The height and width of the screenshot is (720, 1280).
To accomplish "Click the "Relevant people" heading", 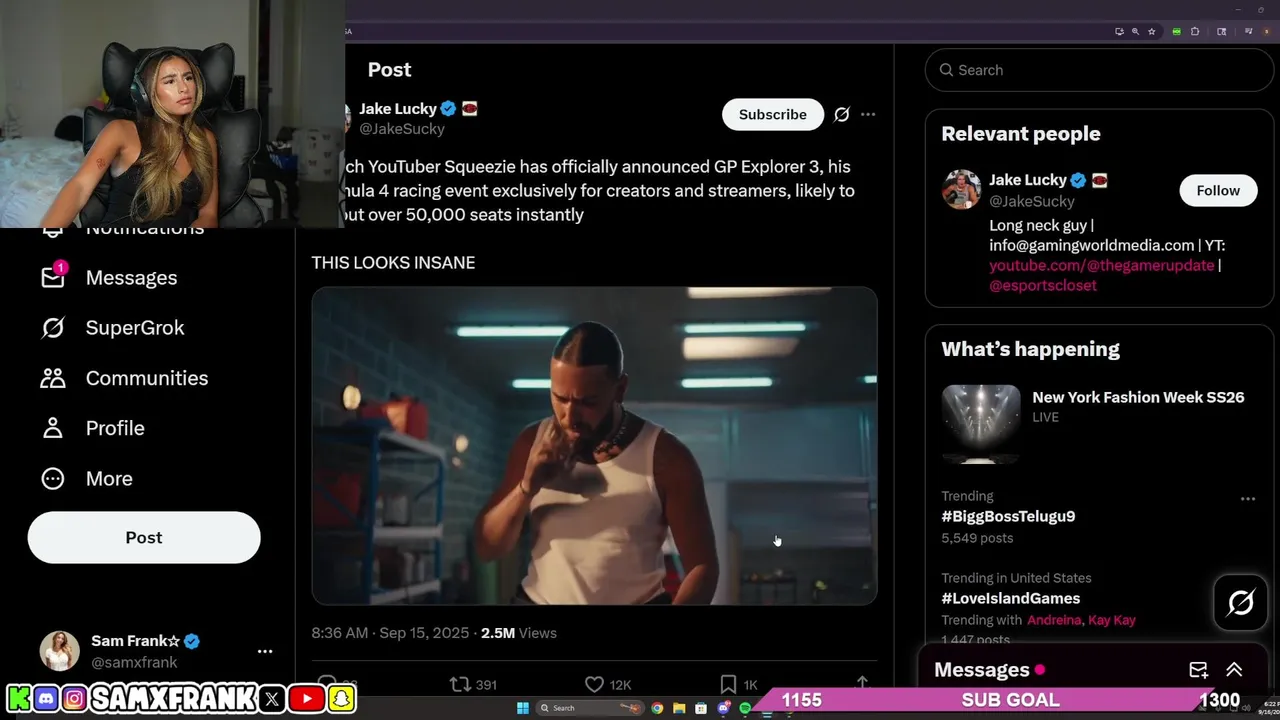I will [1021, 134].
